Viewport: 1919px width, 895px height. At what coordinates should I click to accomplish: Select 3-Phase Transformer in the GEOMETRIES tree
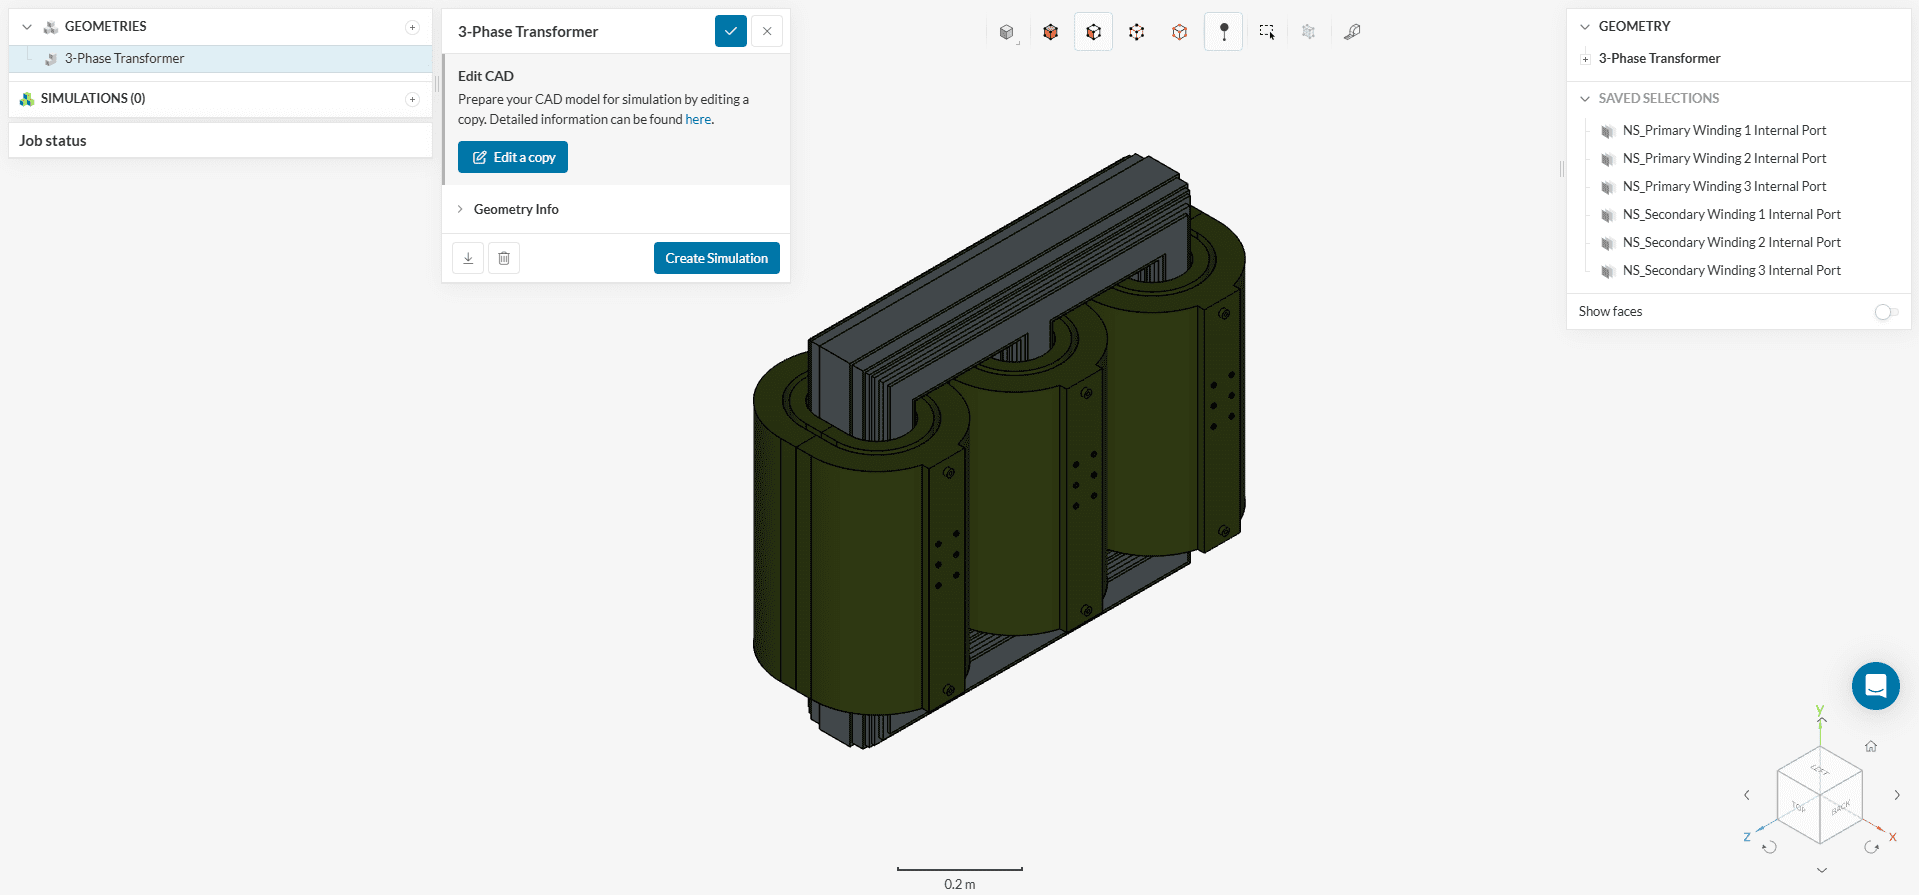click(124, 58)
